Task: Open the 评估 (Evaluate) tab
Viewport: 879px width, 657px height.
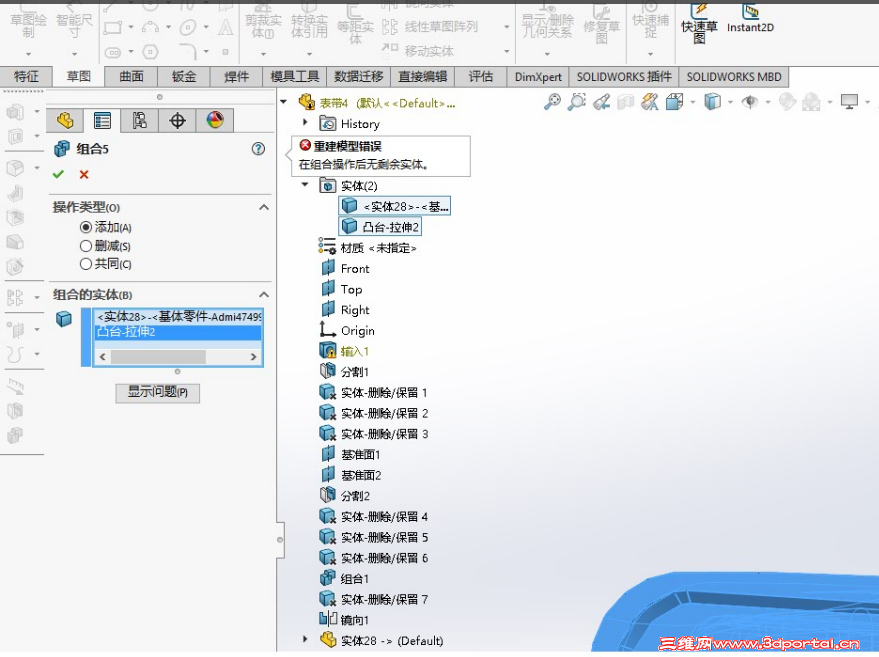Action: [480, 76]
